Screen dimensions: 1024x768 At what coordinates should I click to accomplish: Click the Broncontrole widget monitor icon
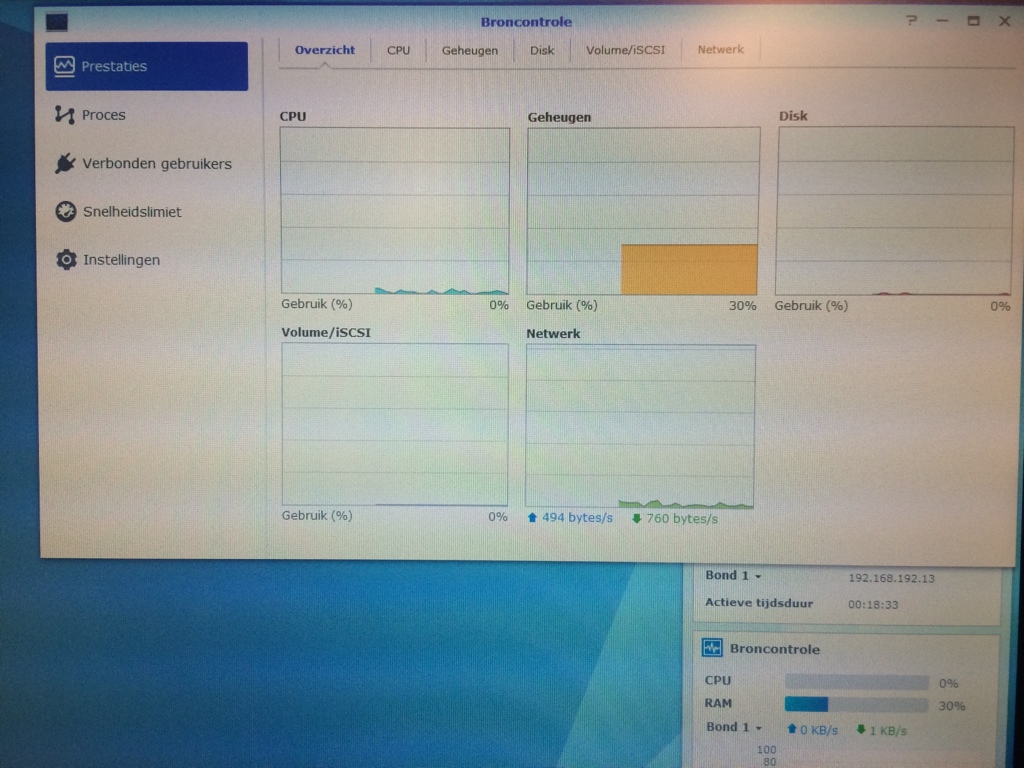[x=712, y=648]
